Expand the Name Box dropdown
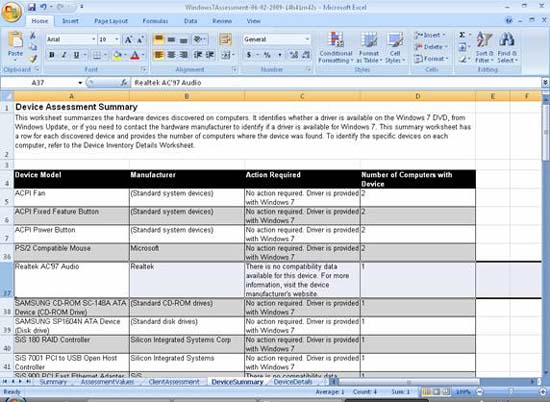This screenshot has width=550, height=402. (80, 83)
